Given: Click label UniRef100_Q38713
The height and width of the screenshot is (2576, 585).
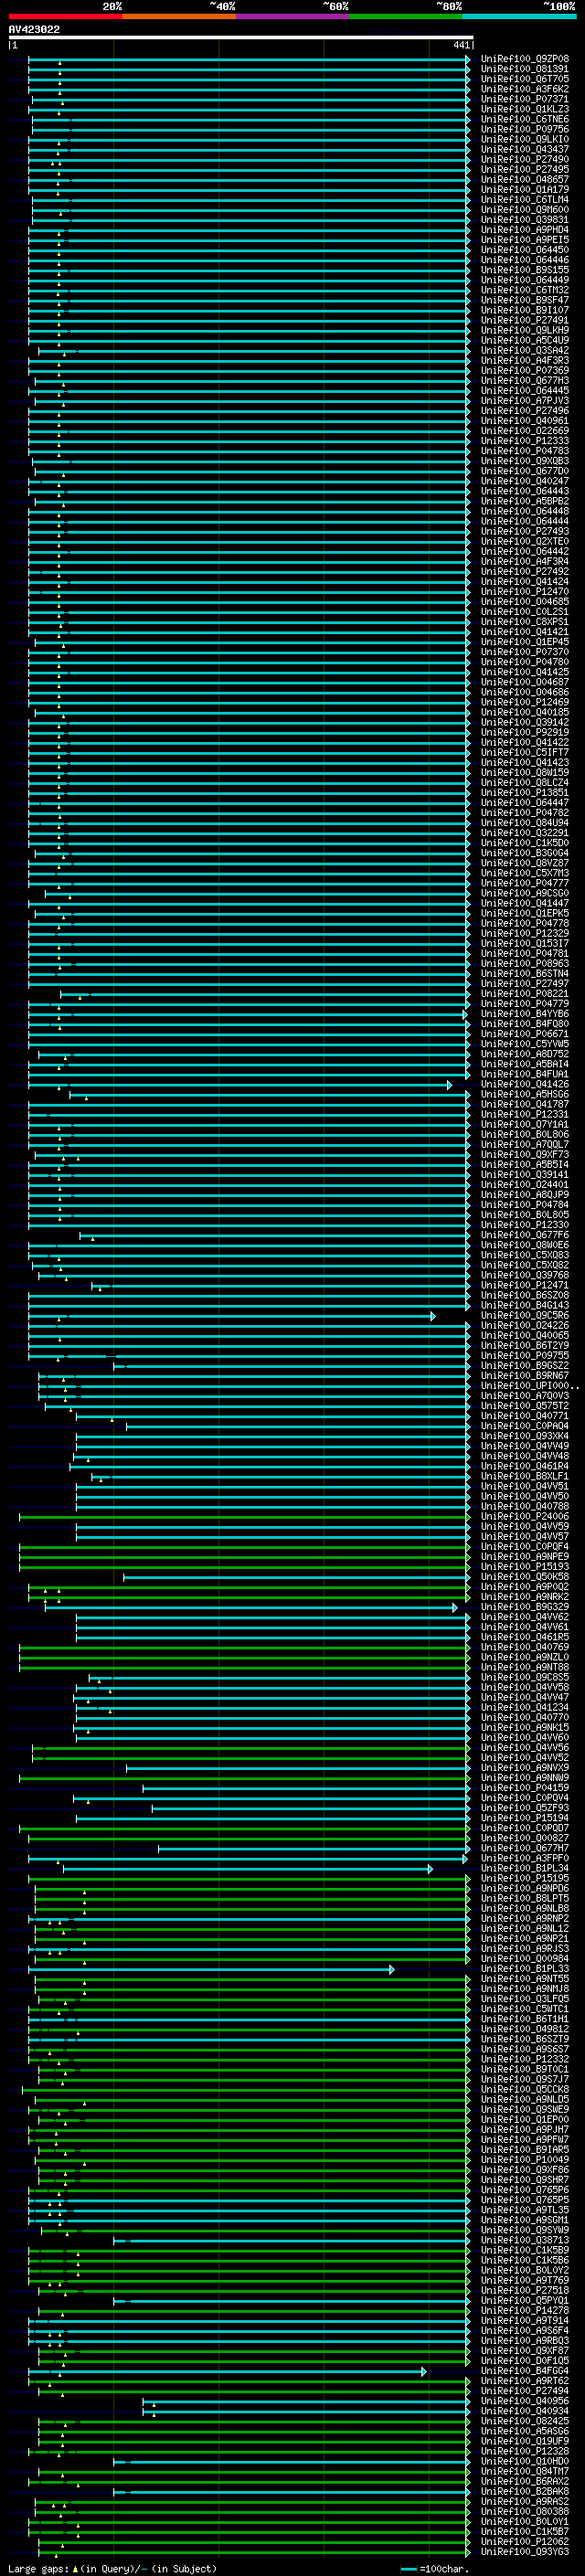Looking at the screenshot, I should pyautogui.click(x=525, y=2240).
